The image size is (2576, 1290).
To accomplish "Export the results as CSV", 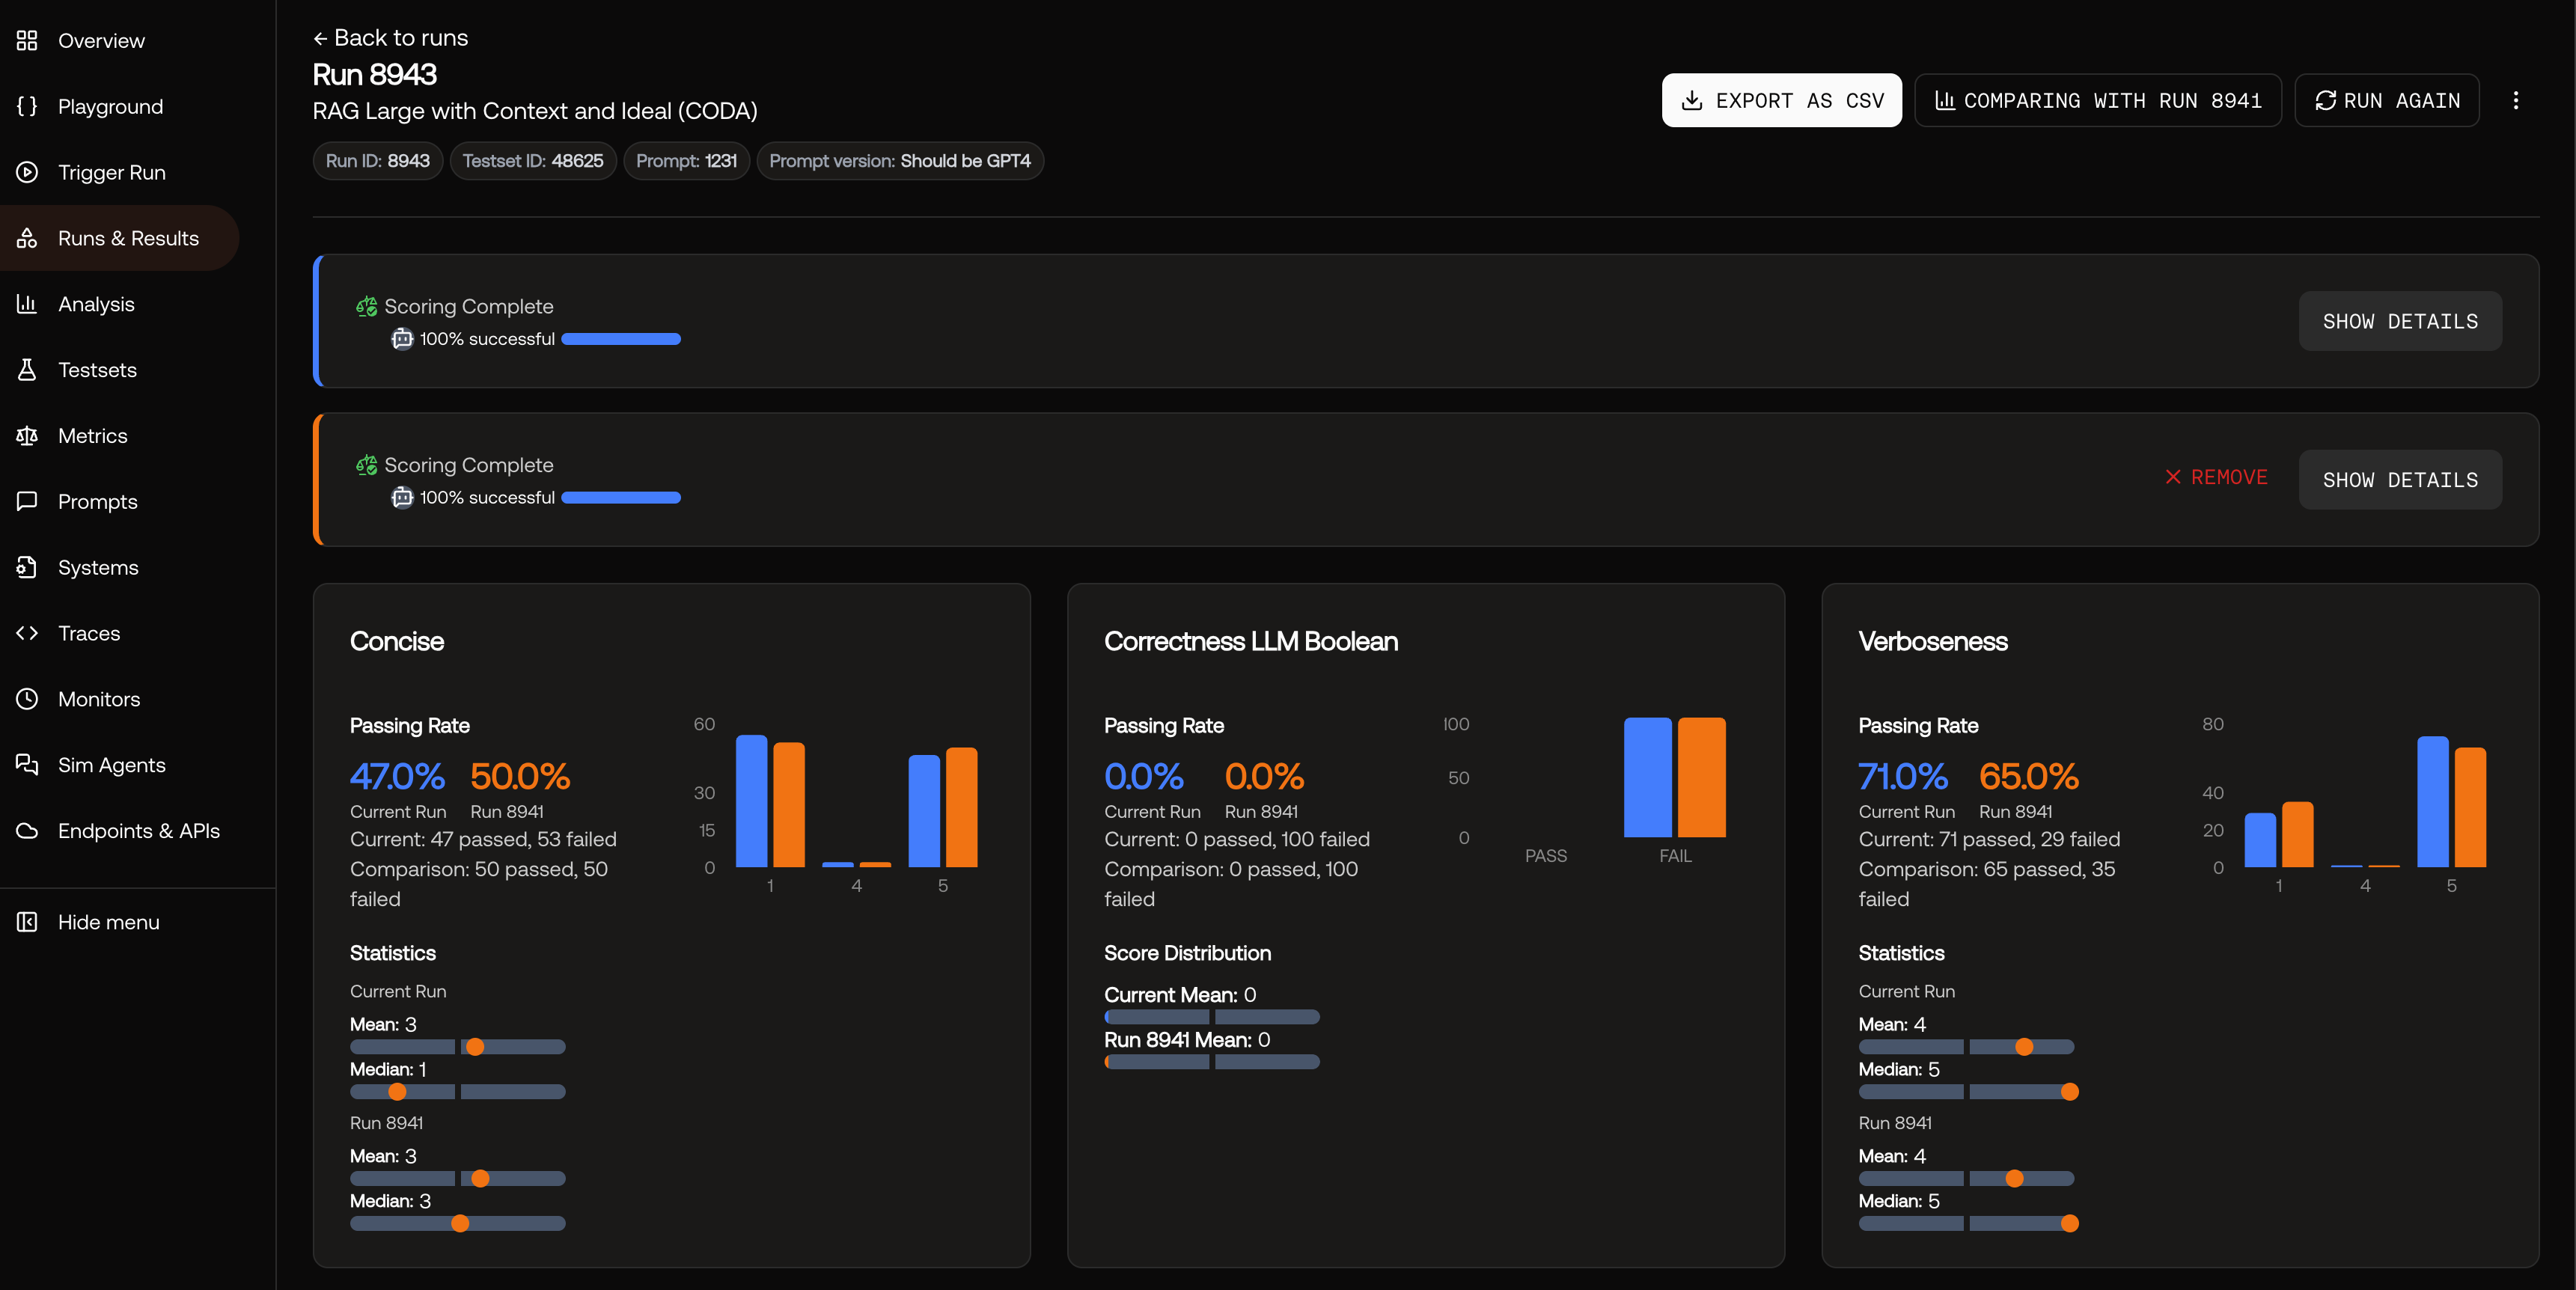I will tap(1782, 100).
